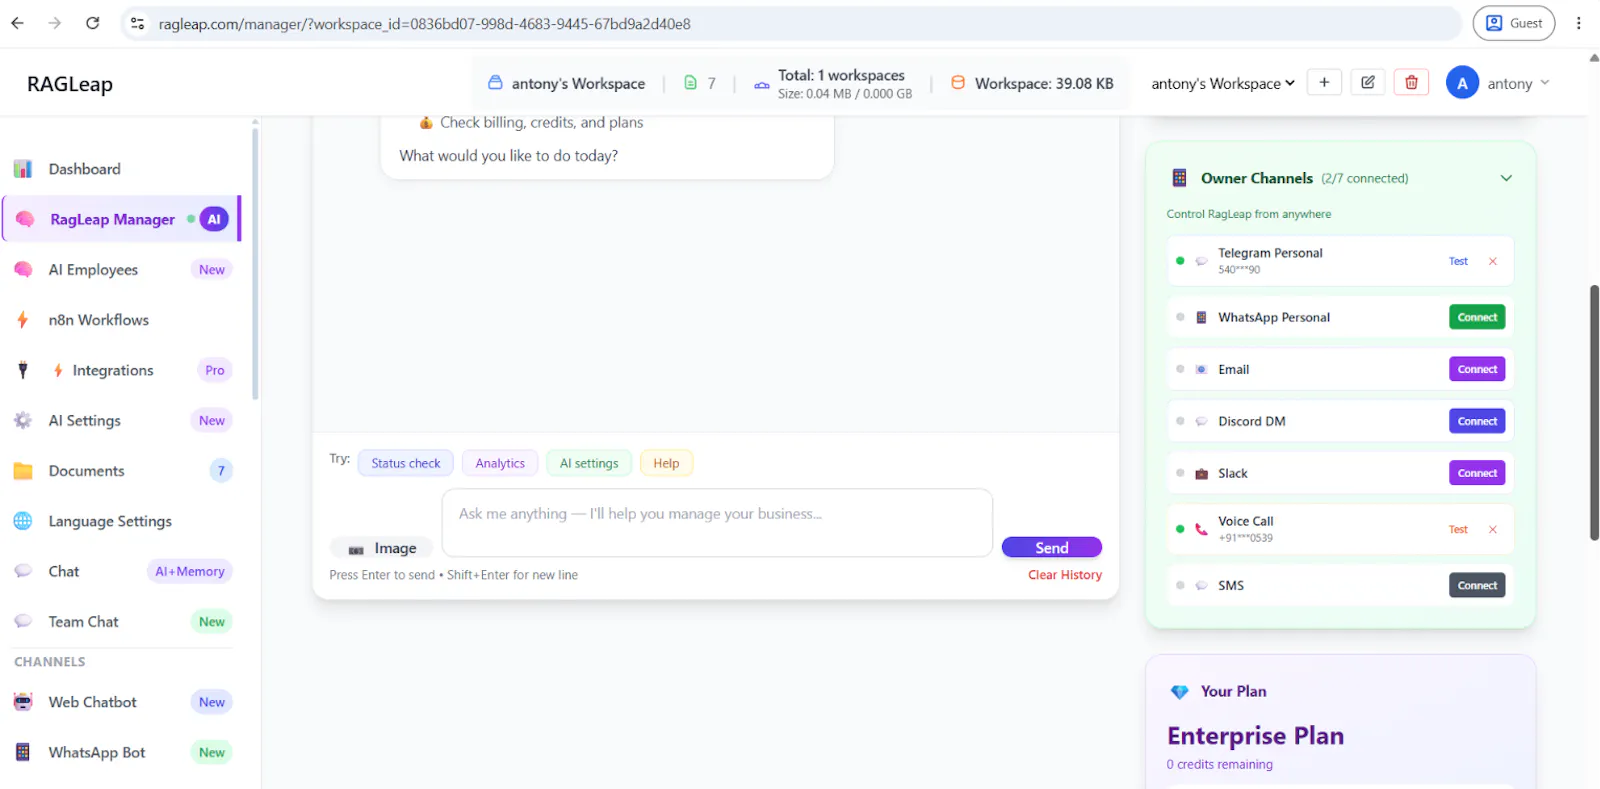The image size is (1600, 789).
Task: Connect the Discord DM channel
Action: pyautogui.click(x=1477, y=421)
